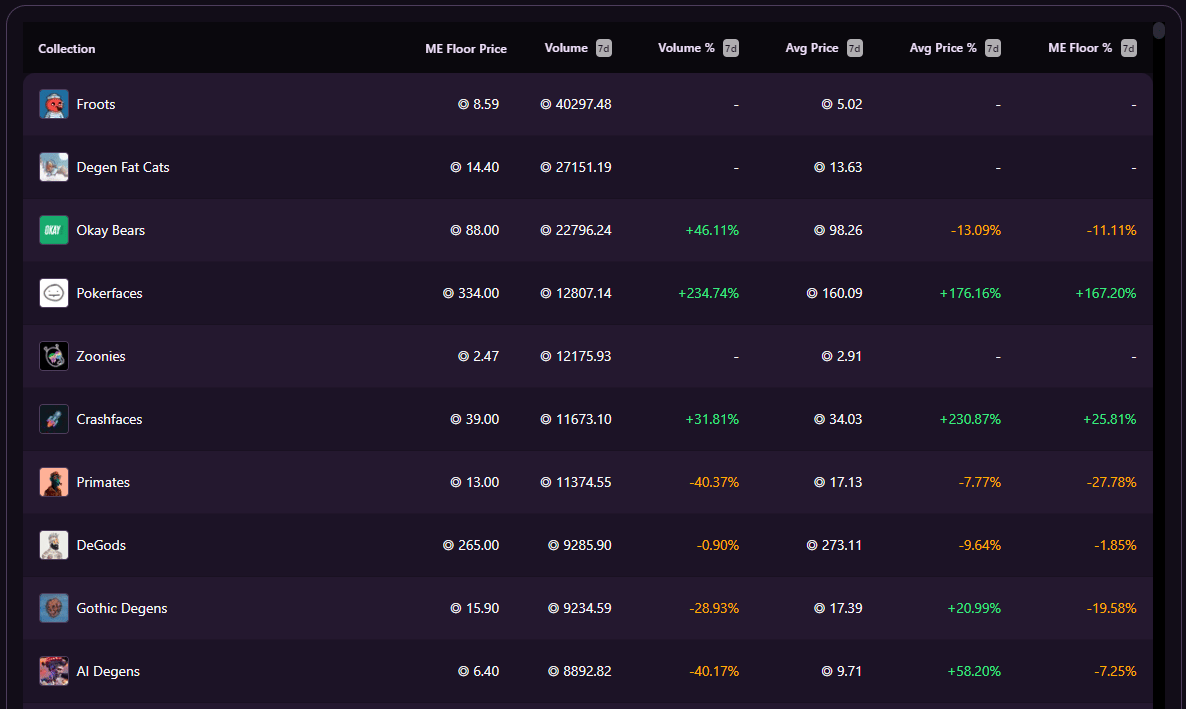Open the Pokerfaces collection link
The height and width of the screenshot is (709, 1186).
pos(109,293)
